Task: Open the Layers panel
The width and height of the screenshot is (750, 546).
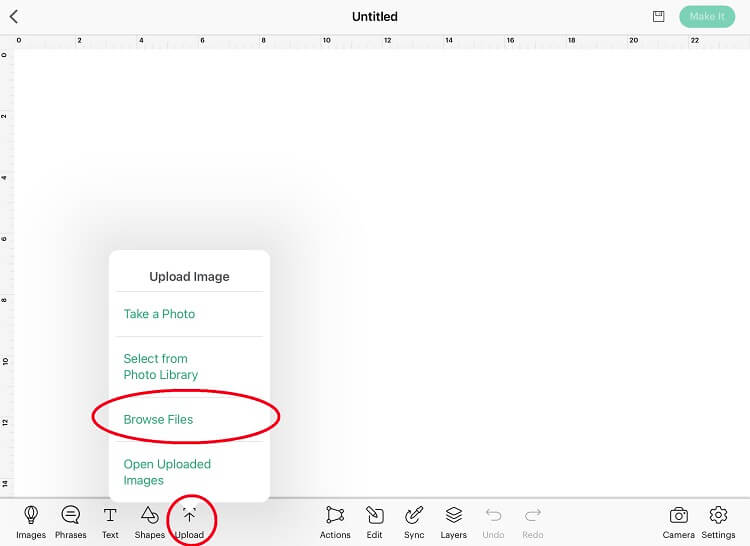Action: pyautogui.click(x=453, y=523)
